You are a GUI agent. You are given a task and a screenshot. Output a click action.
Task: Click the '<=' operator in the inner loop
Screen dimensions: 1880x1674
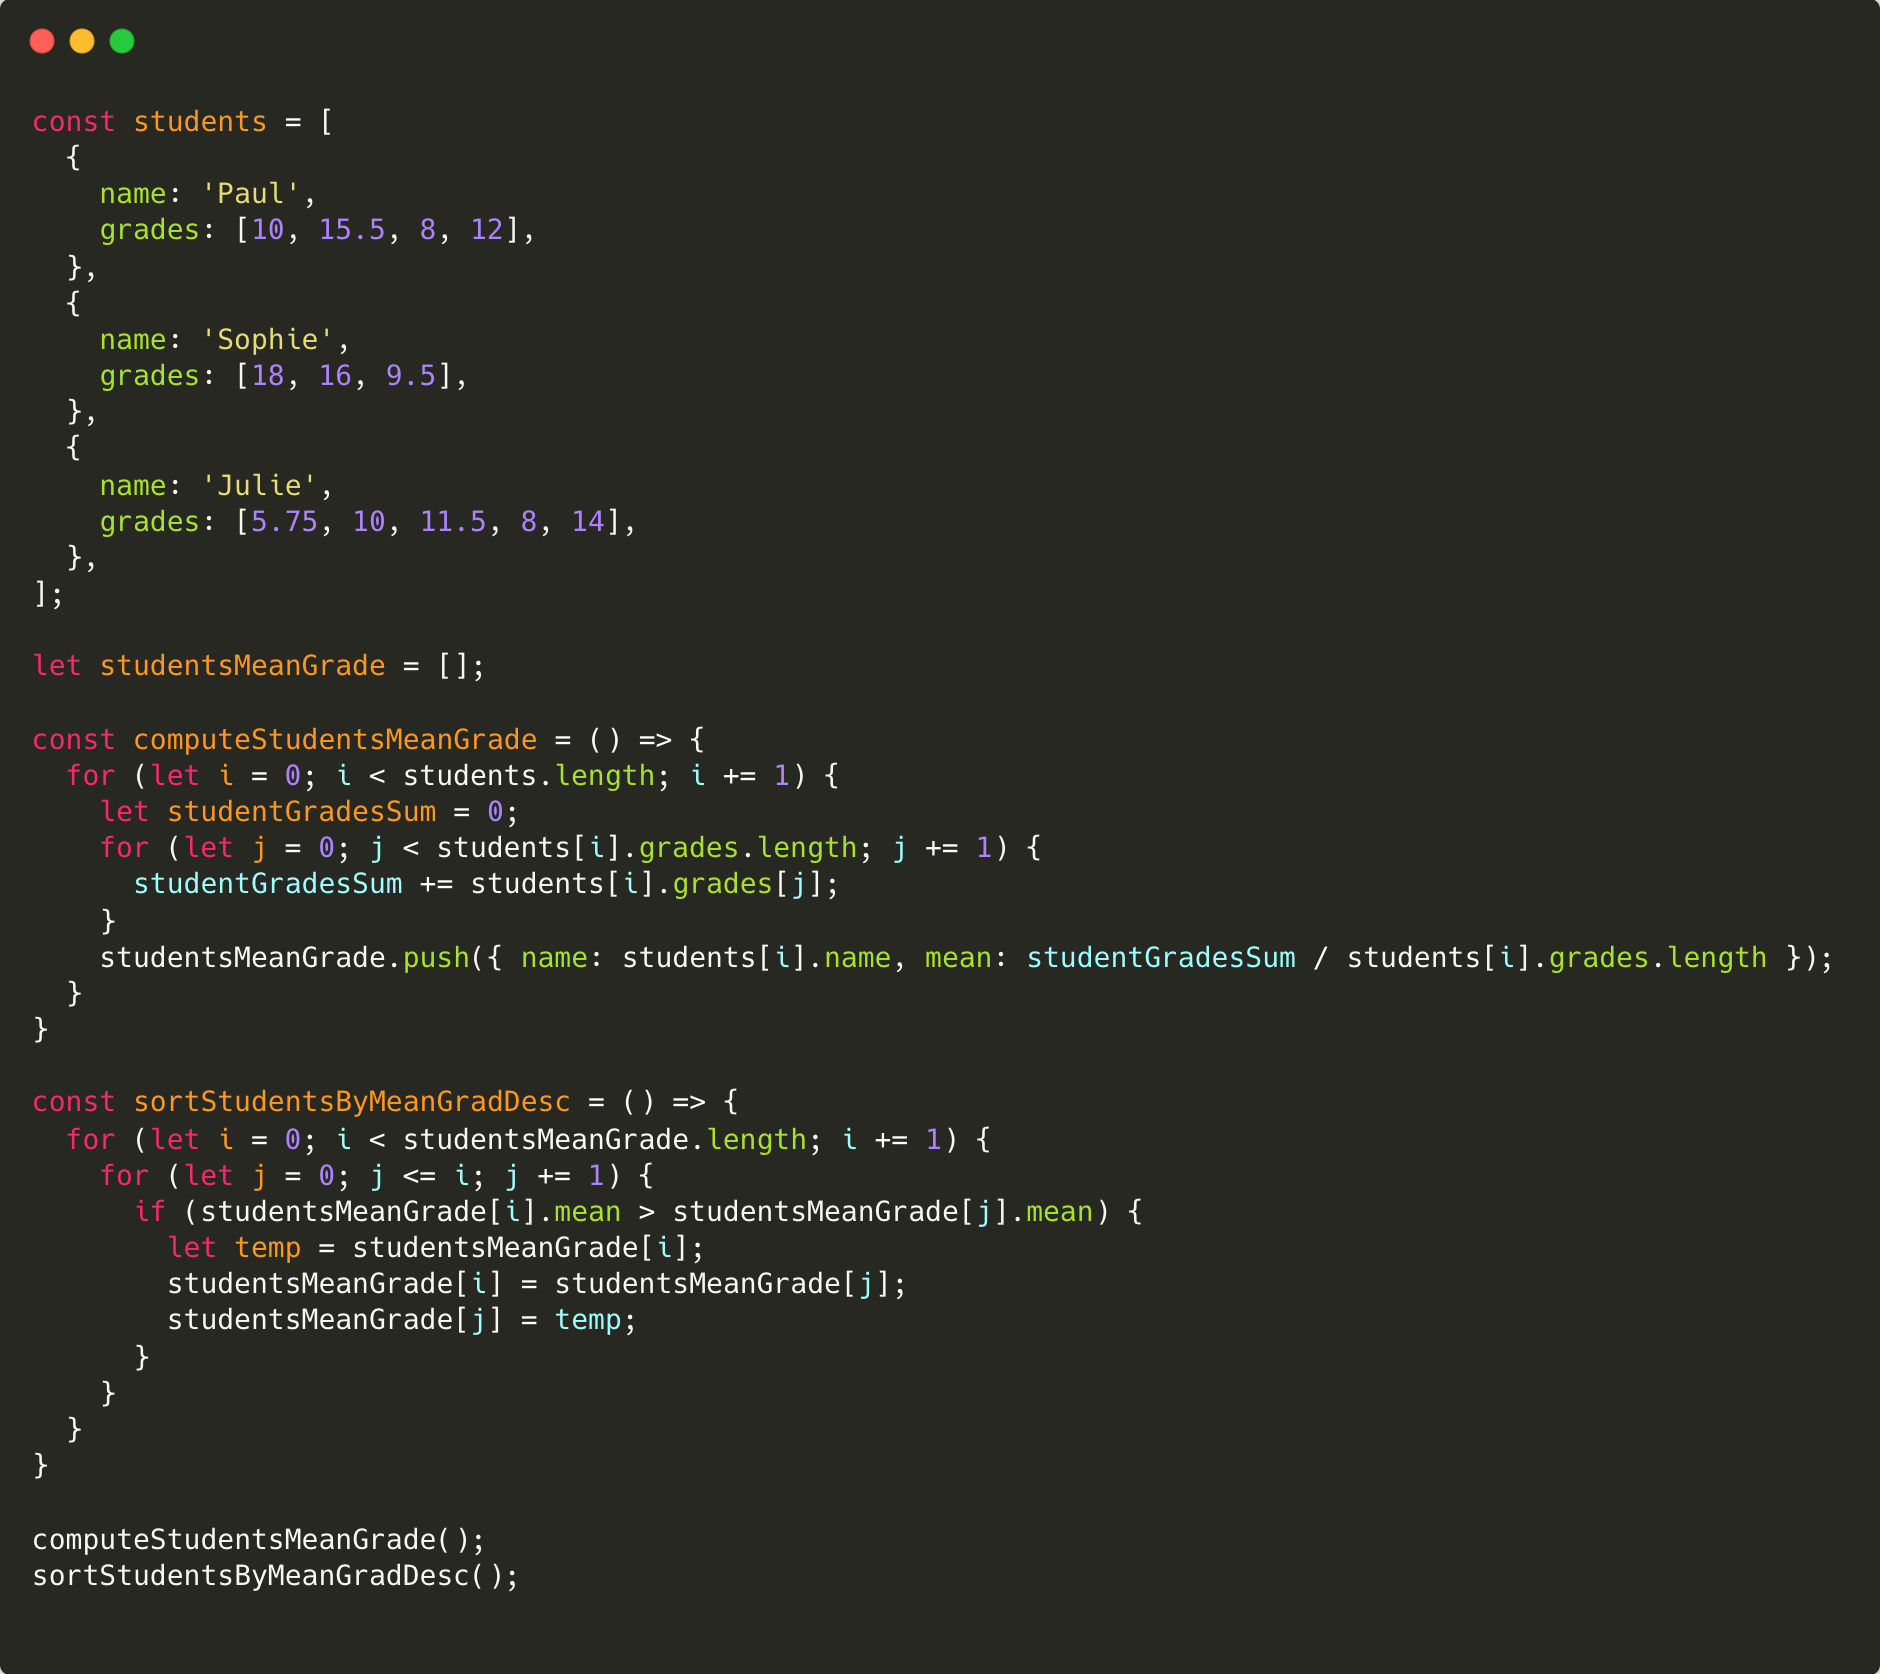[419, 1176]
